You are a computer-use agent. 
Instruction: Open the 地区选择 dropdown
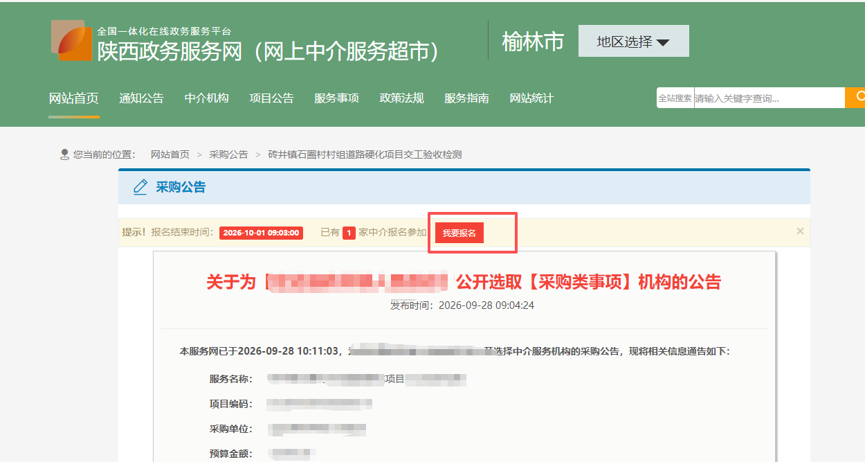[x=633, y=41]
